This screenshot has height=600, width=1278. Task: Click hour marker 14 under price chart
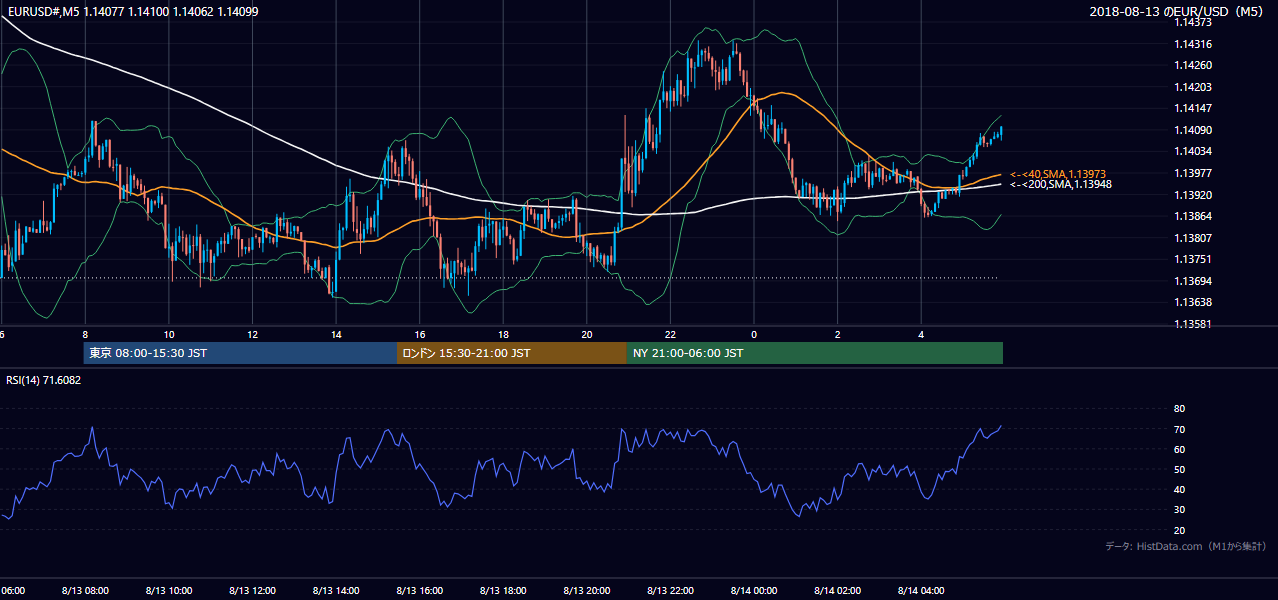click(x=336, y=335)
